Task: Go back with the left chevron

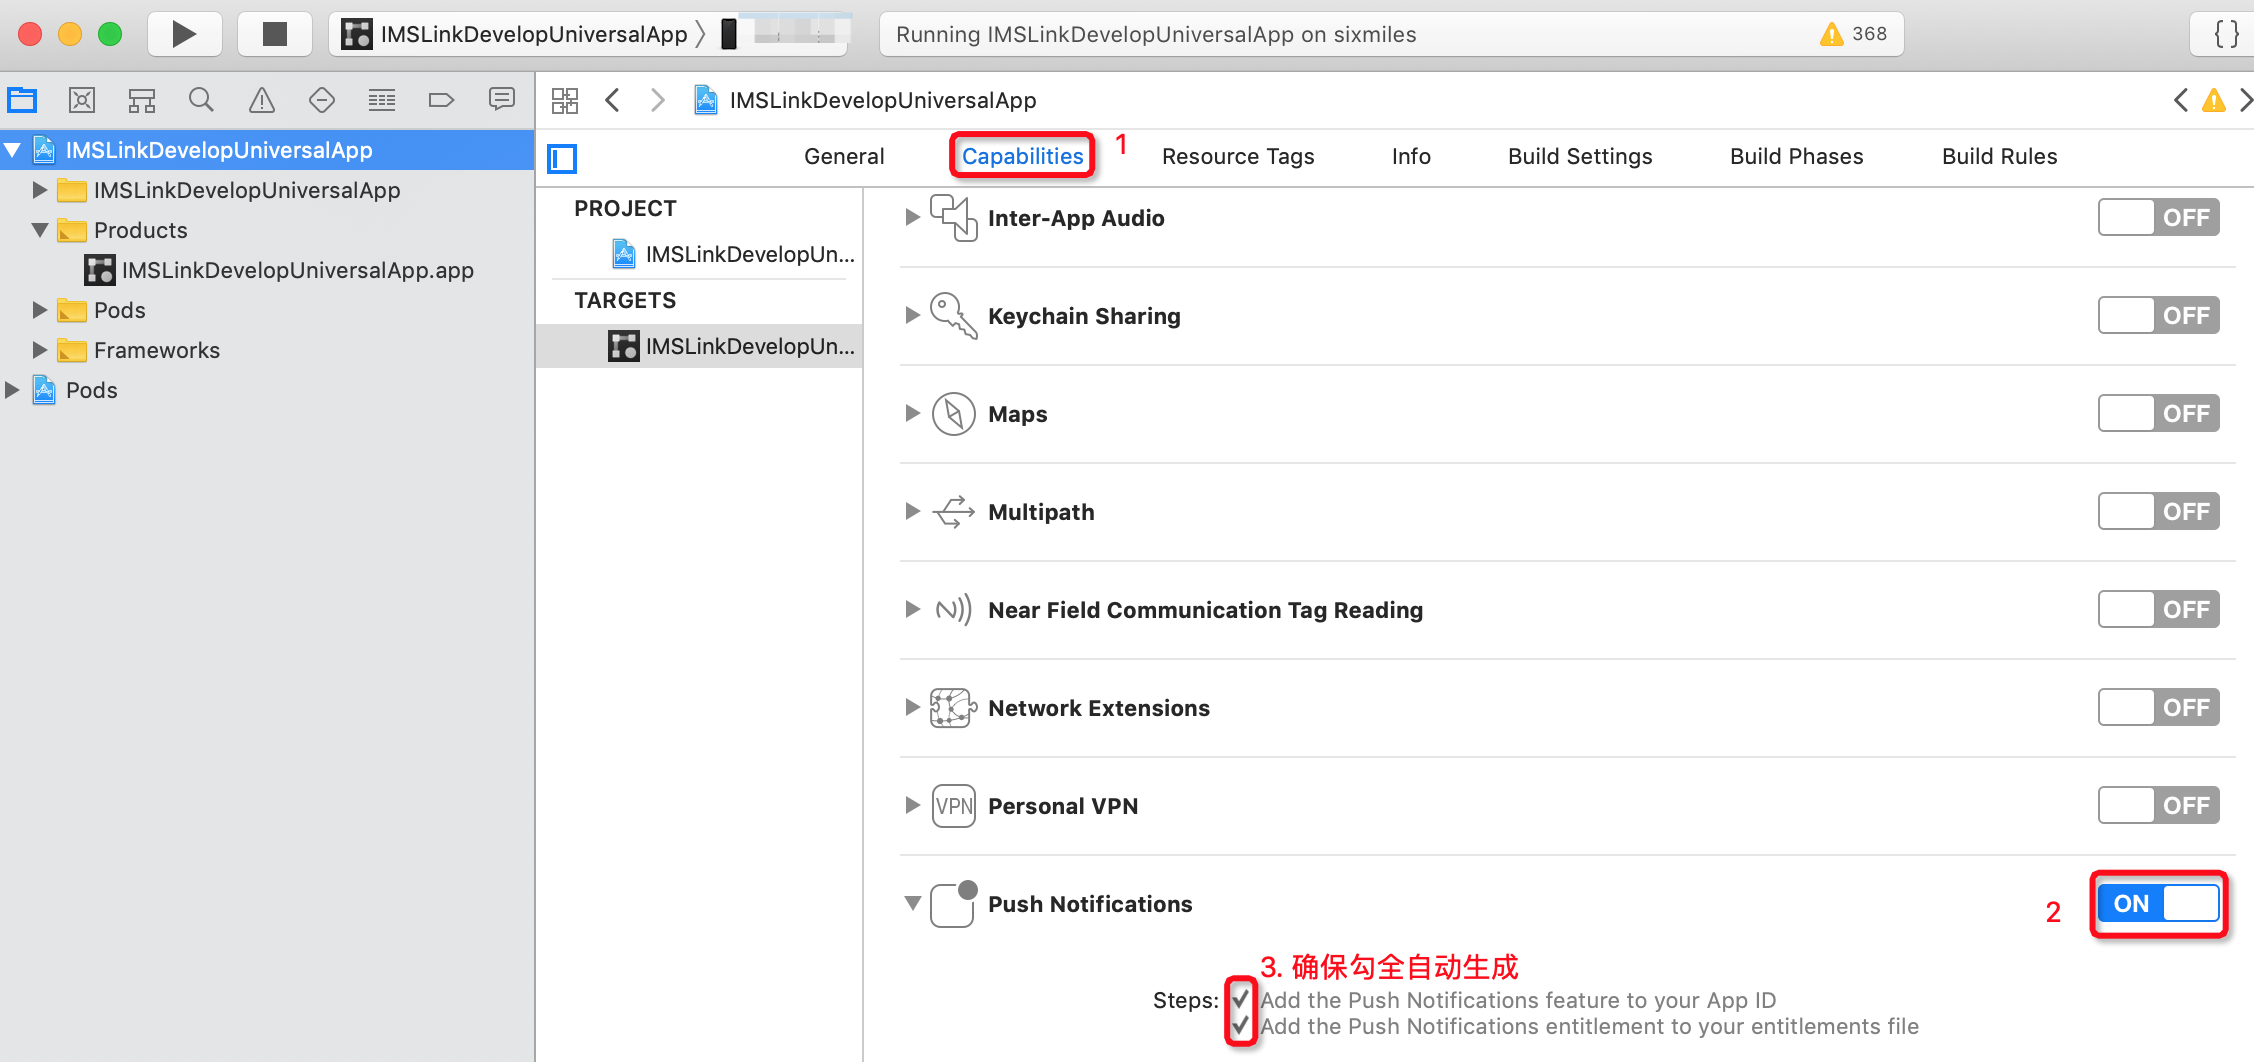Action: pyautogui.click(x=613, y=100)
